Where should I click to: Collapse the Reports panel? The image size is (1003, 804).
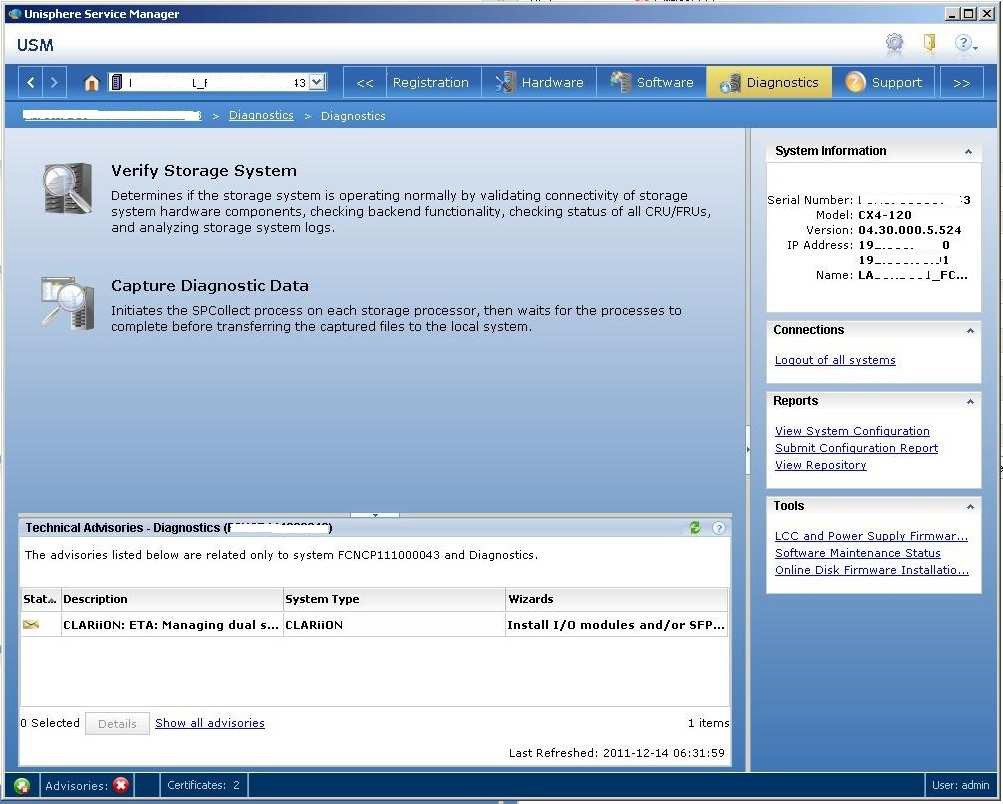pyautogui.click(x=970, y=402)
